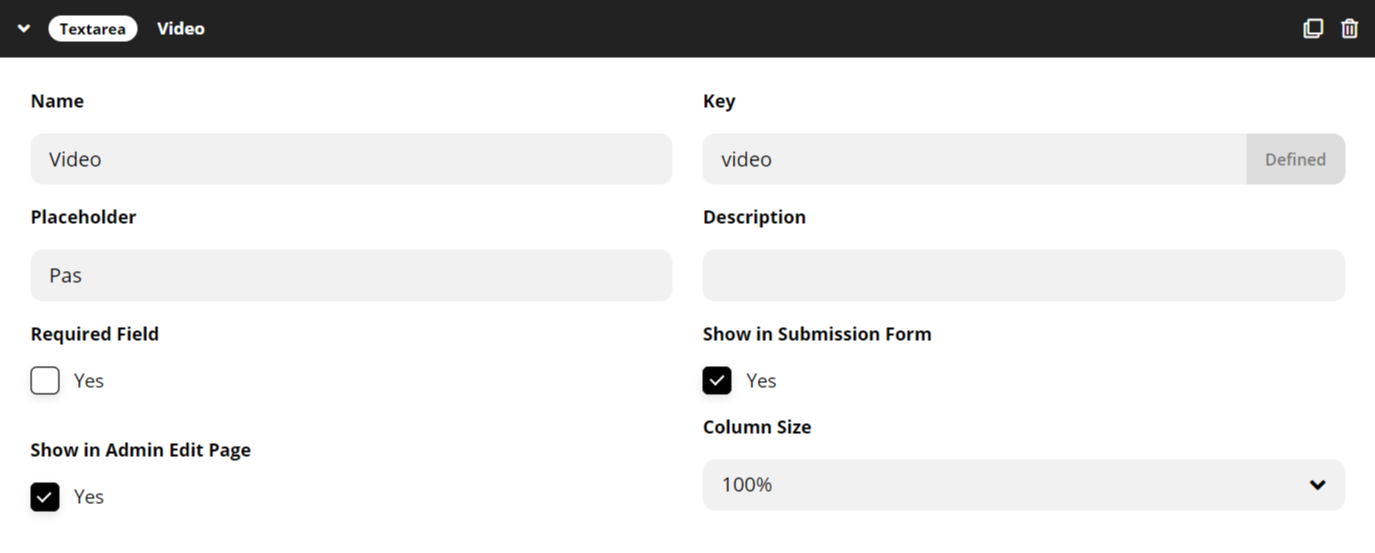Click the Placeholder field label
This screenshot has height=553, width=1375.
[x=84, y=217]
